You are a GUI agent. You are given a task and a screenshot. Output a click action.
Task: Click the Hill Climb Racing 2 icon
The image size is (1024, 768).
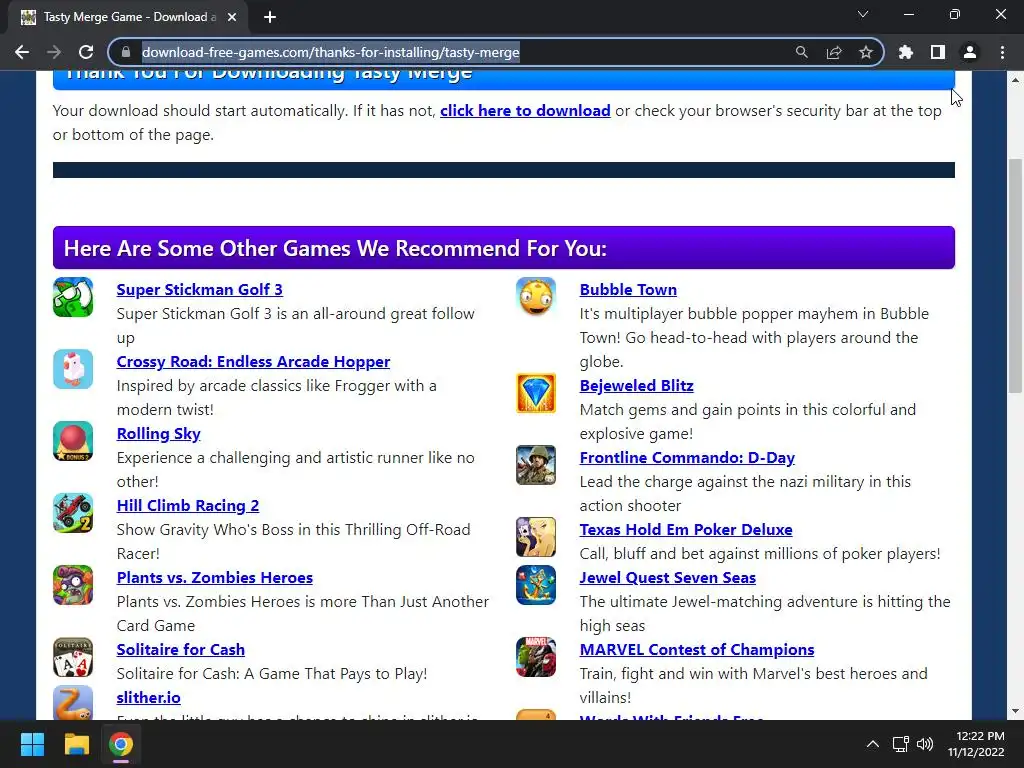point(73,513)
